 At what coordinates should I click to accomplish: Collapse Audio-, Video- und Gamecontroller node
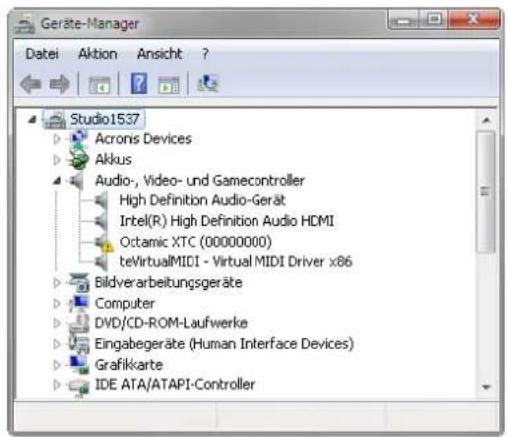tap(57, 181)
